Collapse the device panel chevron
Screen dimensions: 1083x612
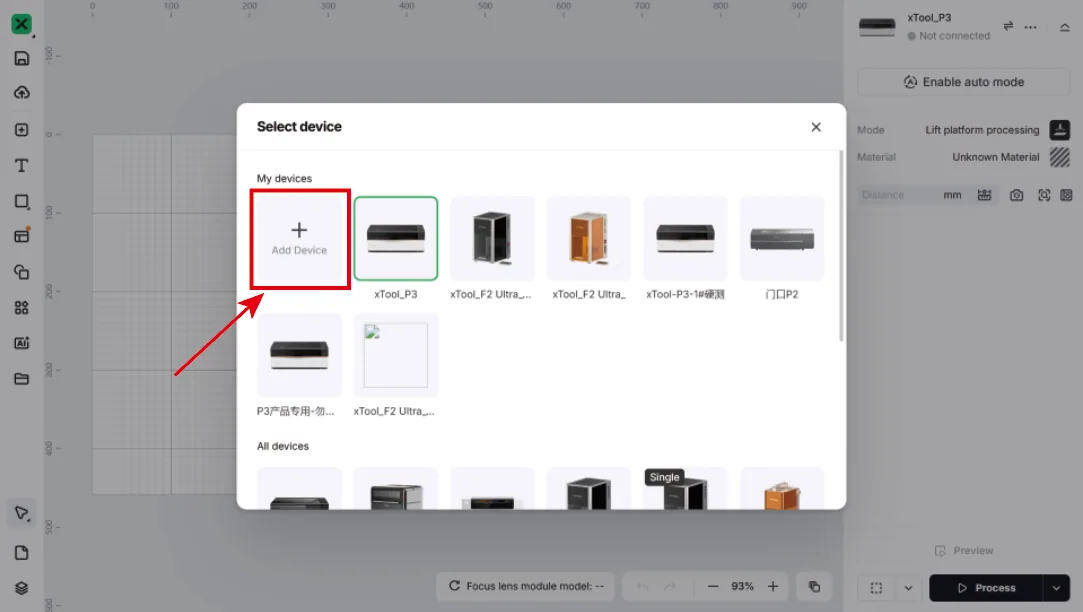tap(1064, 28)
